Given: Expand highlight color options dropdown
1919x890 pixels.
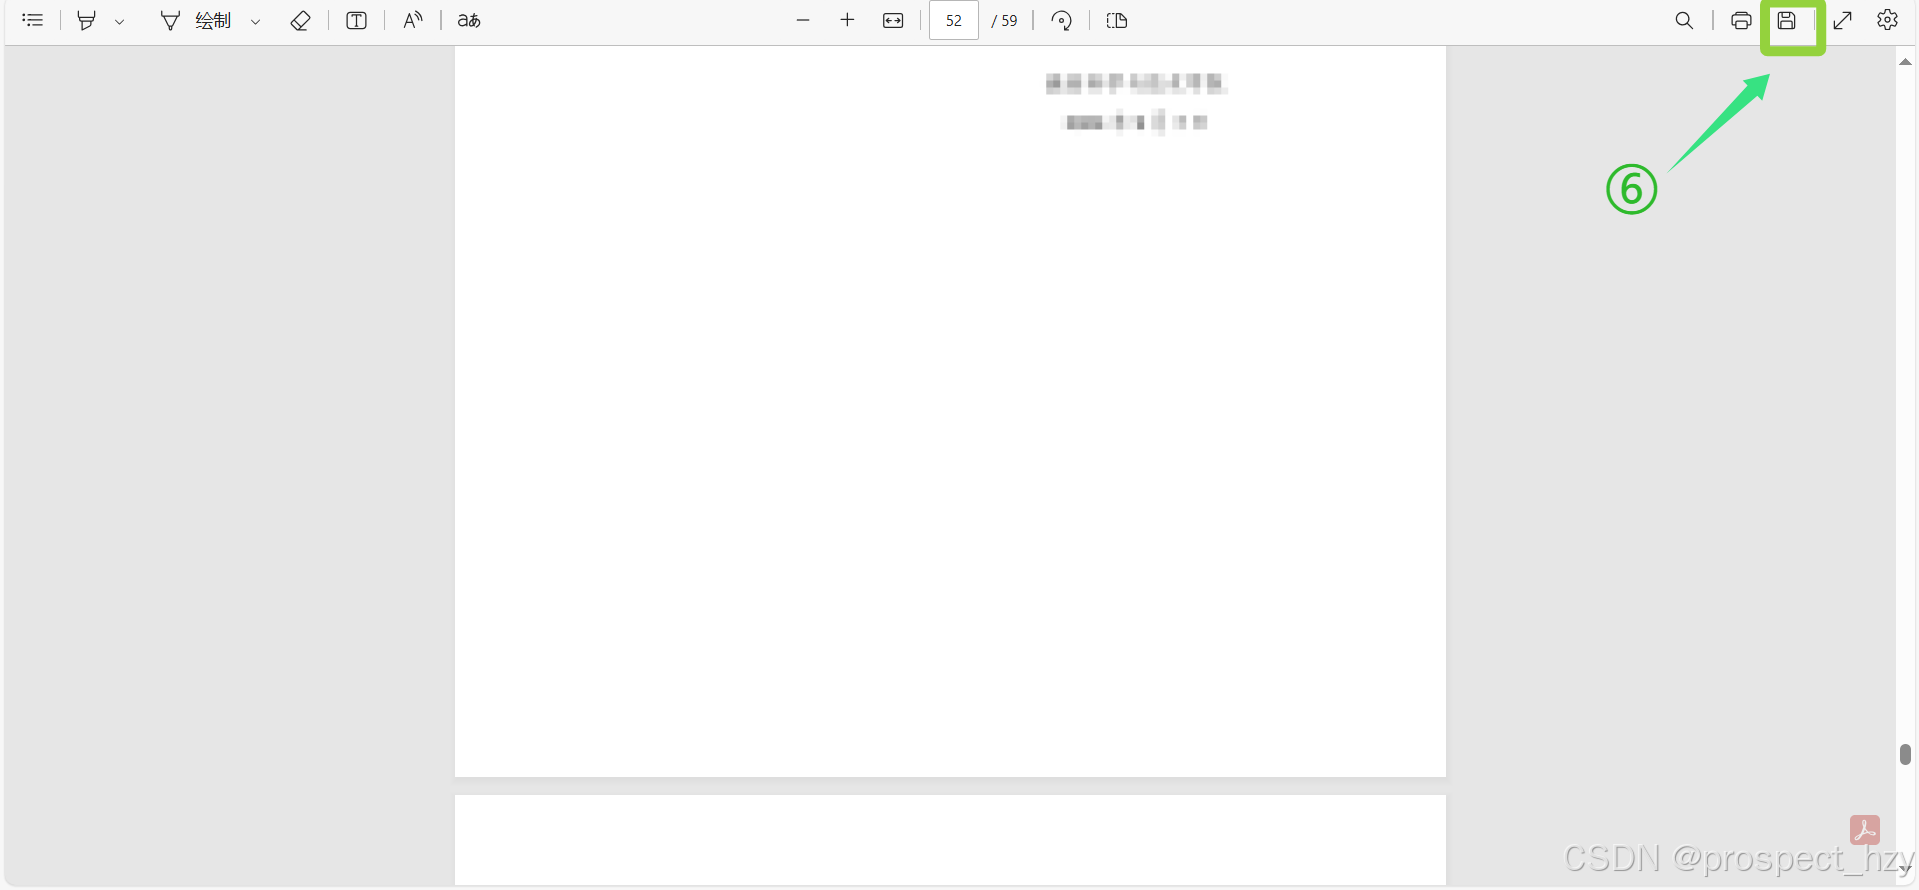Looking at the screenshot, I should (x=119, y=21).
